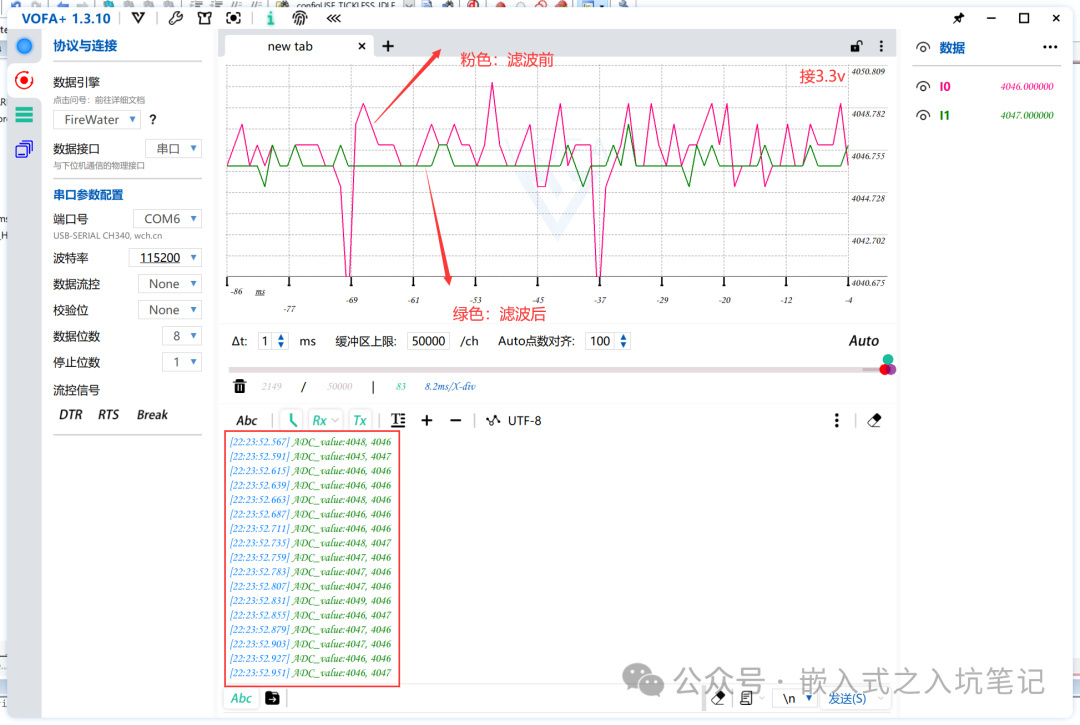Toggle bottom Abc send mode
Viewport: 1080px width, 725px height.
[x=241, y=698]
